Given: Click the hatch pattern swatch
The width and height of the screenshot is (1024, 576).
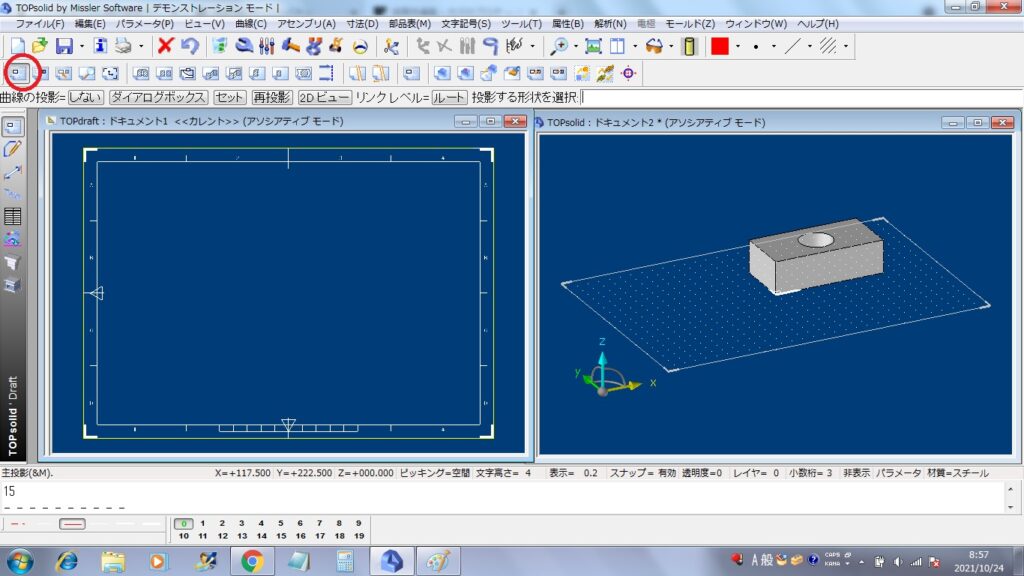Looking at the screenshot, I should (828, 46).
